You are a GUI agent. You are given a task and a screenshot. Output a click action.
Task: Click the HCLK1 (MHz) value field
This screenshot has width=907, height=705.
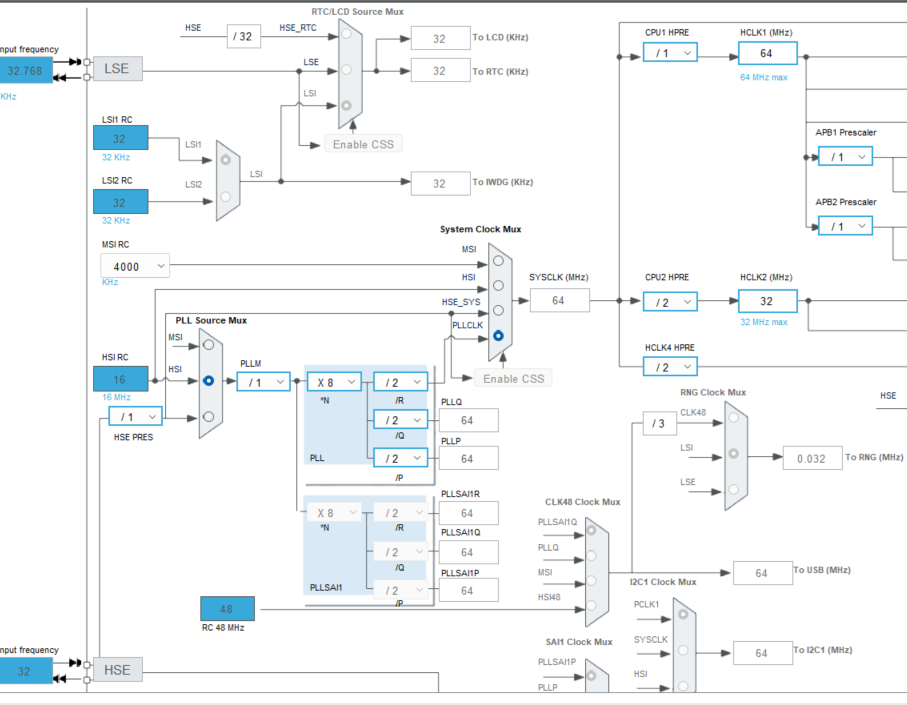click(768, 53)
